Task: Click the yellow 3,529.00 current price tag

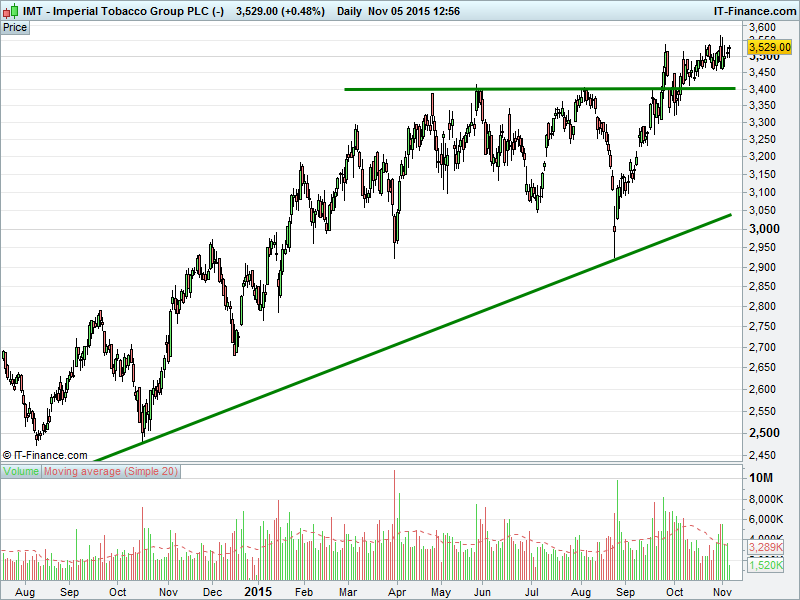Action: coord(769,47)
